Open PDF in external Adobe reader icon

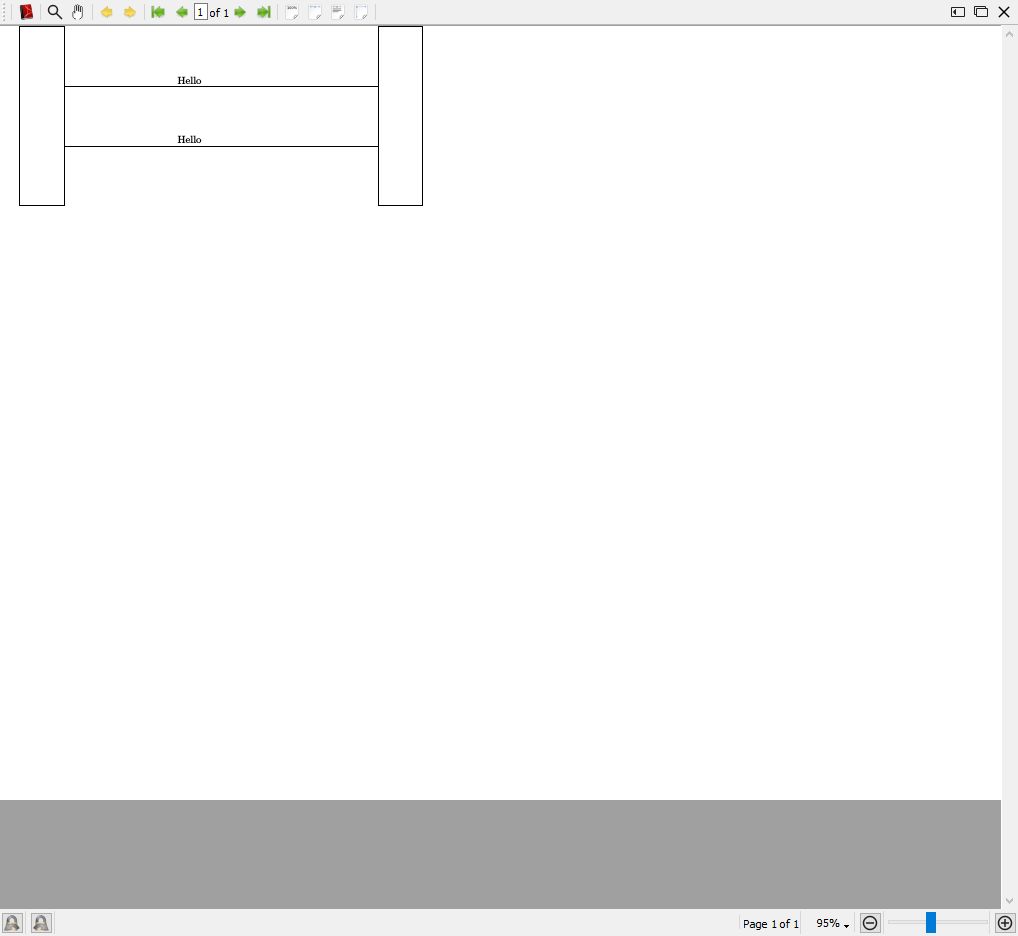point(26,12)
